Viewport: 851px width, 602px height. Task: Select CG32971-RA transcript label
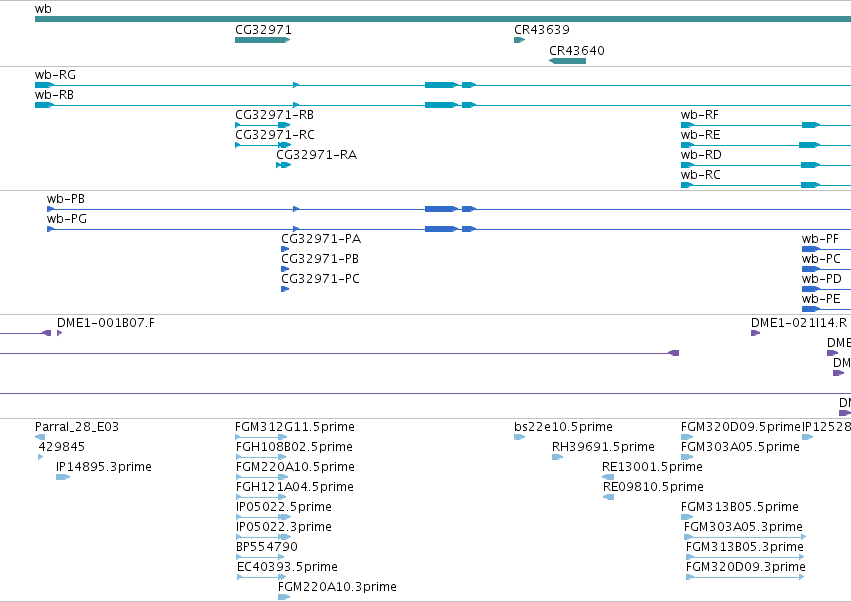pyautogui.click(x=316, y=155)
